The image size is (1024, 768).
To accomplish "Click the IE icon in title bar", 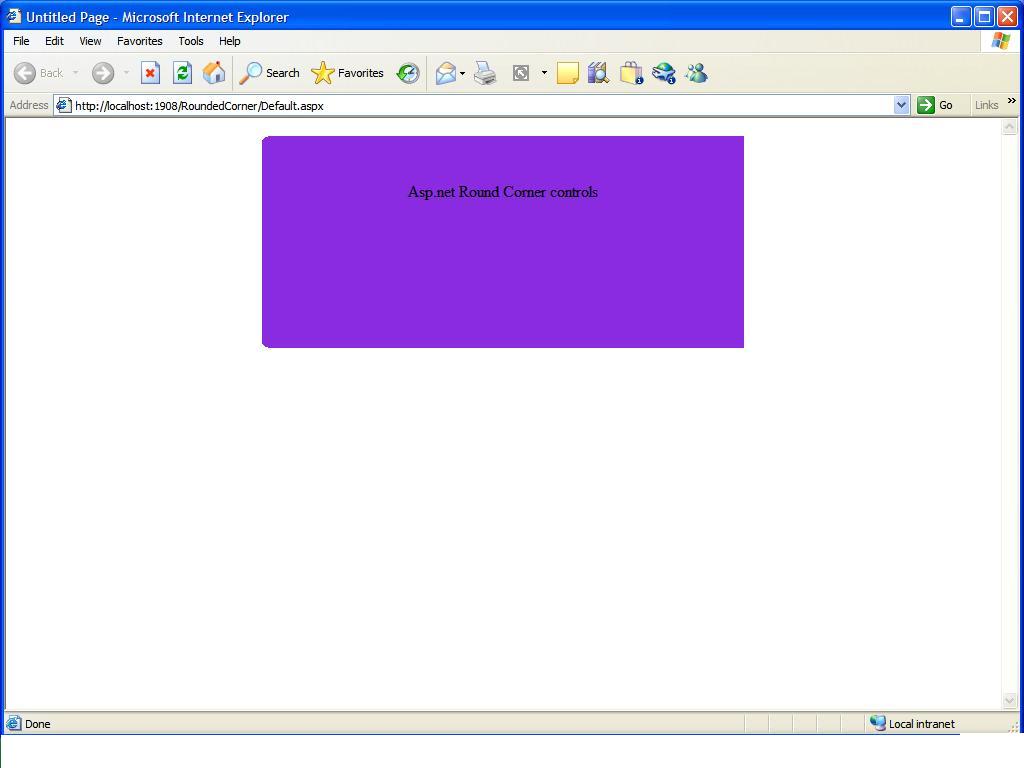I will [14, 16].
